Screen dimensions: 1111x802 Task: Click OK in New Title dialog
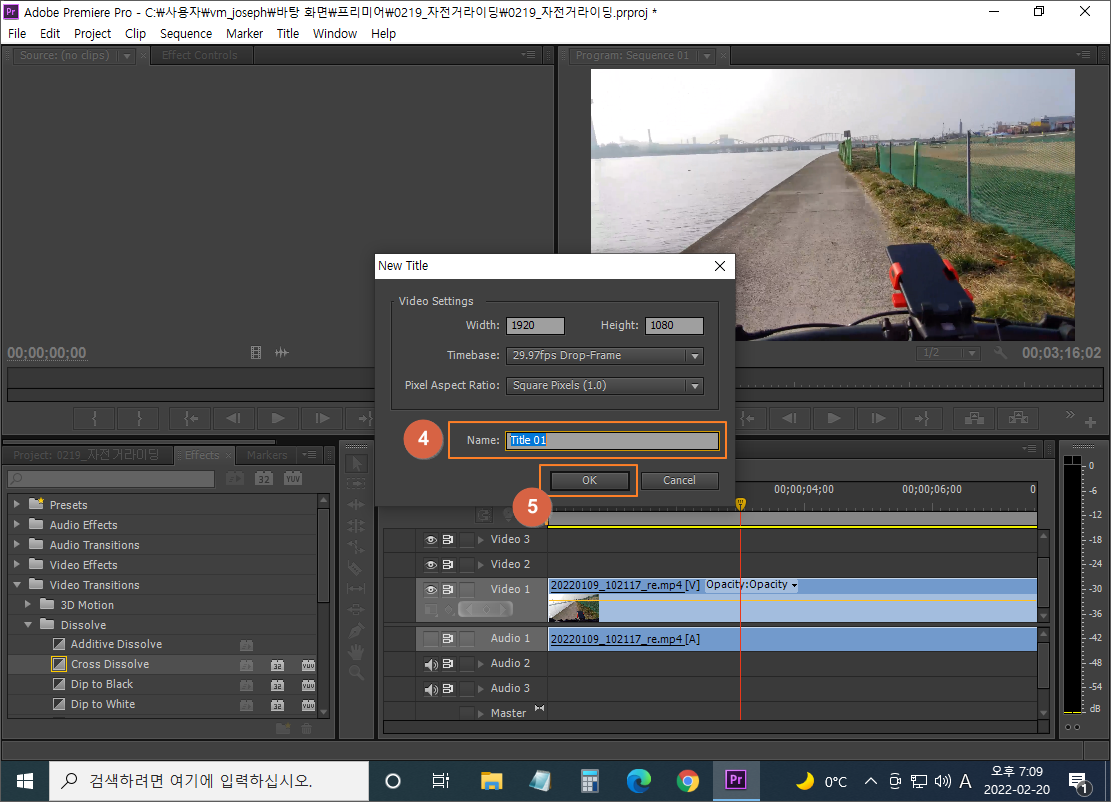(590, 480)
